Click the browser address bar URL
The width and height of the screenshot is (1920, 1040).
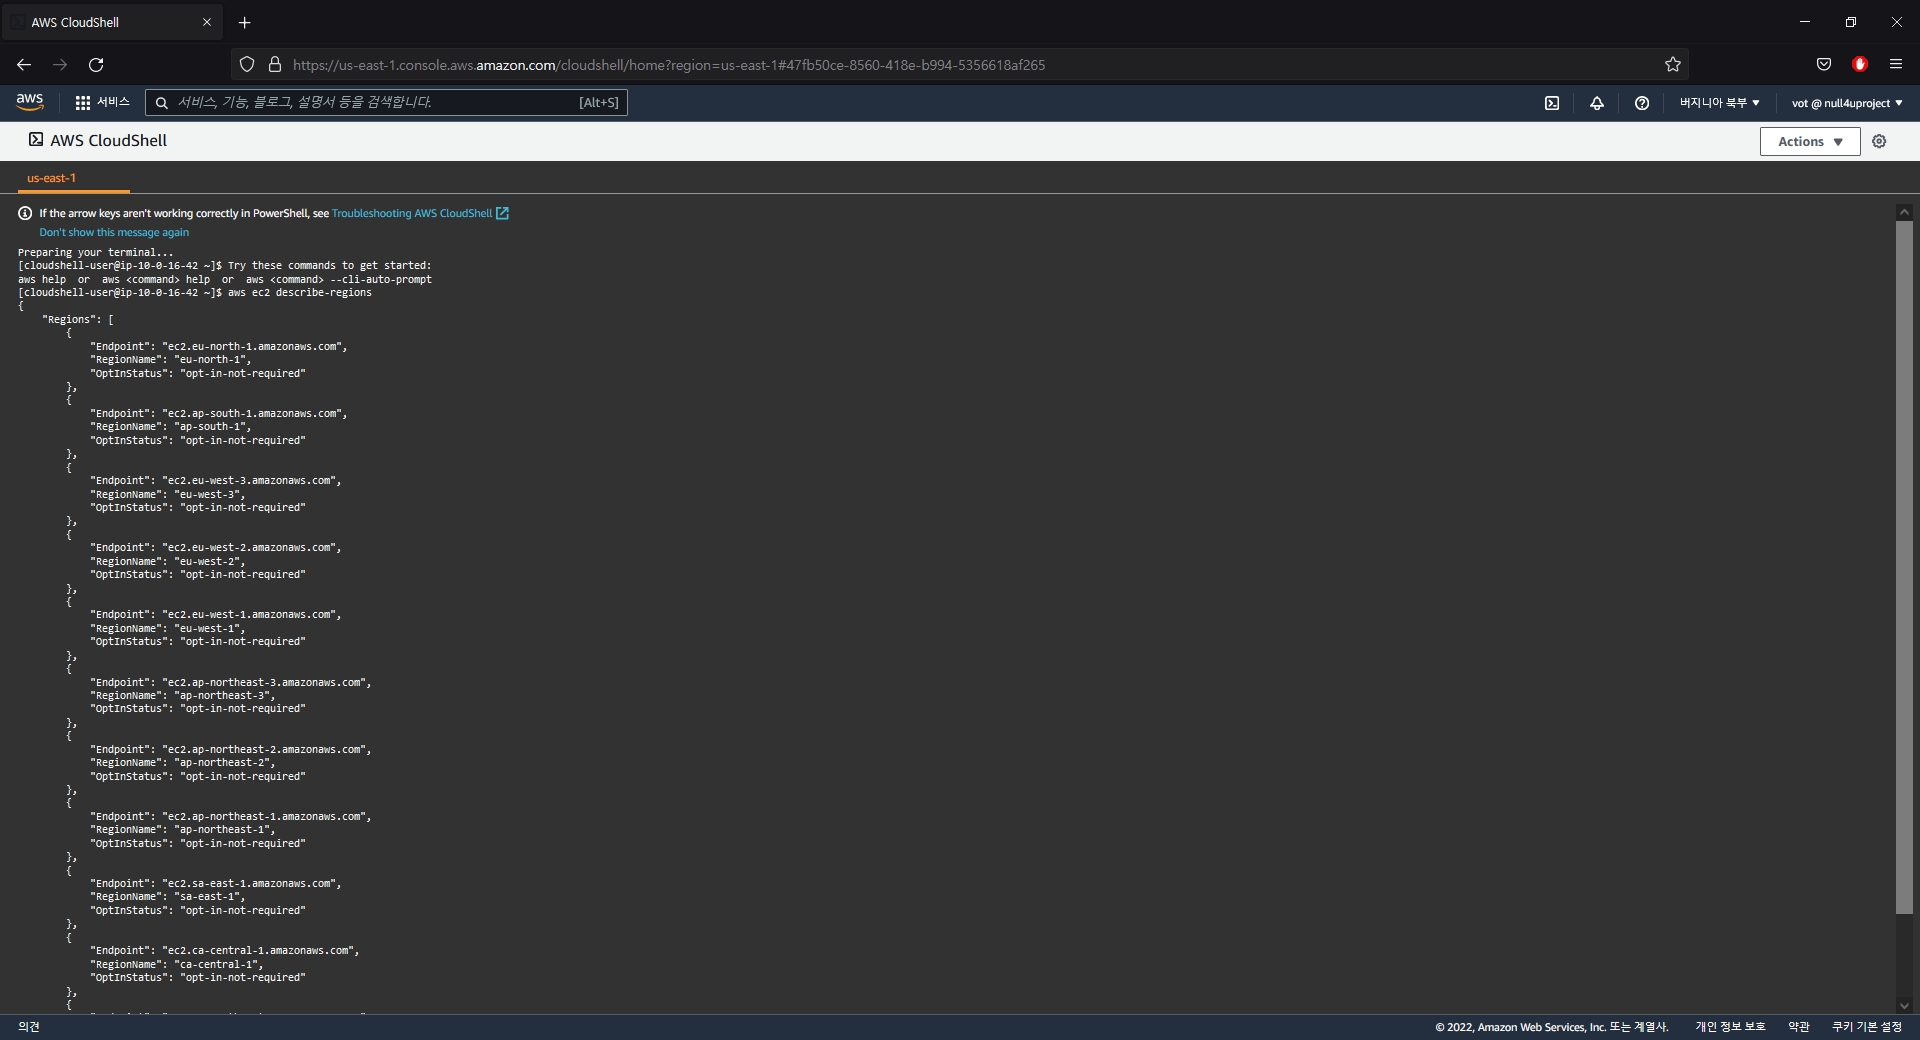tap(669, 65)
